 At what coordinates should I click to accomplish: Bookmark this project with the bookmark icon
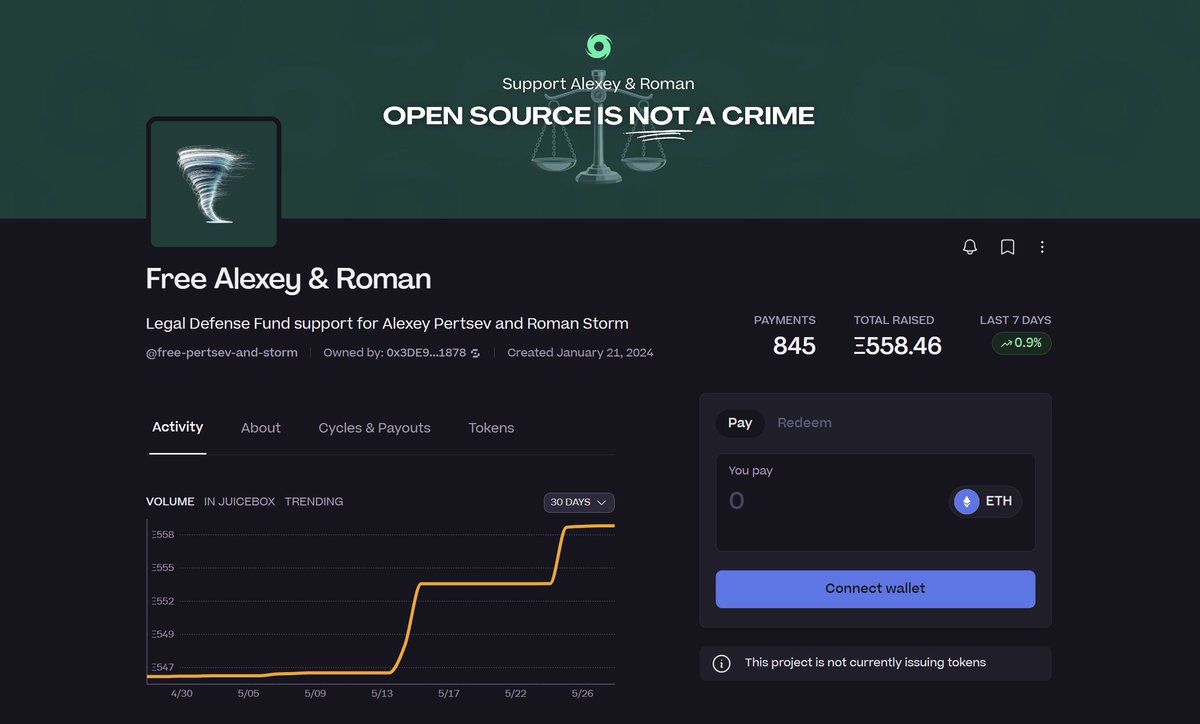(x=1008, y=247)
